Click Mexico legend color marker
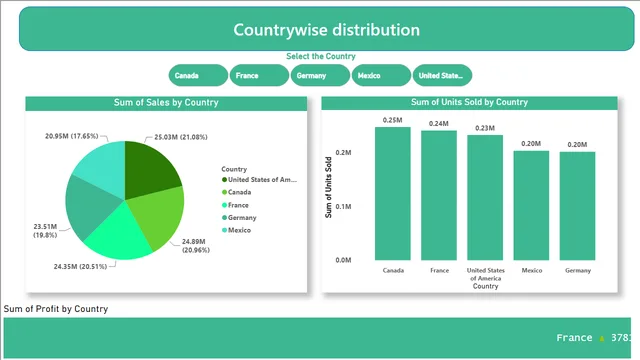The height and width of the screenshot is (360, 640). pyautogui.click(x=224, y=230)
